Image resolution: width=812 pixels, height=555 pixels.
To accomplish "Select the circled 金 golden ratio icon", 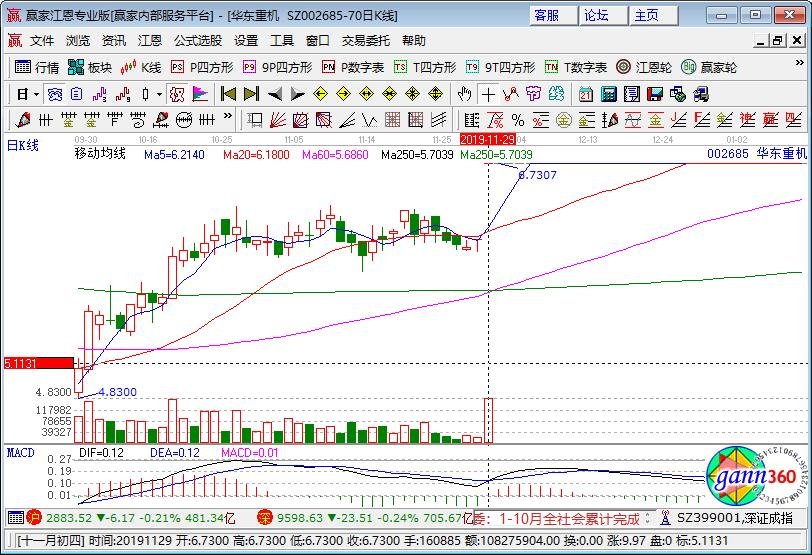I will [x=563, y=120].
